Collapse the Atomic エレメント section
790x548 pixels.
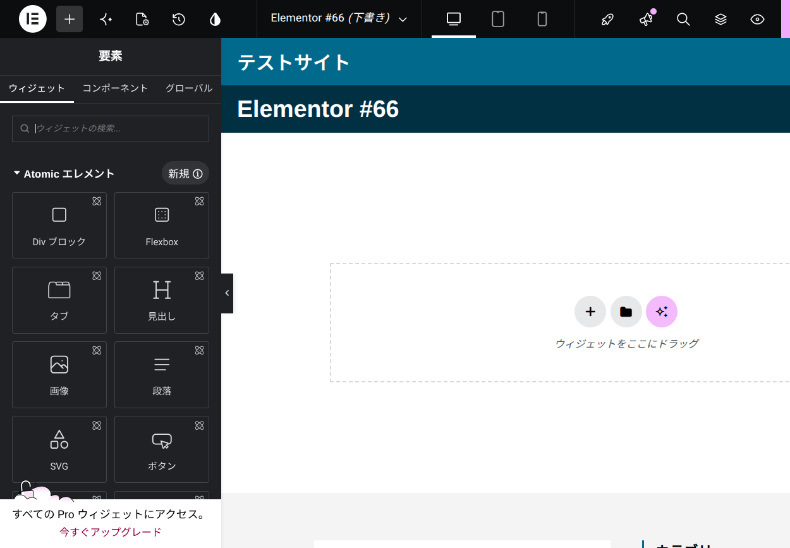pos(64,174)
